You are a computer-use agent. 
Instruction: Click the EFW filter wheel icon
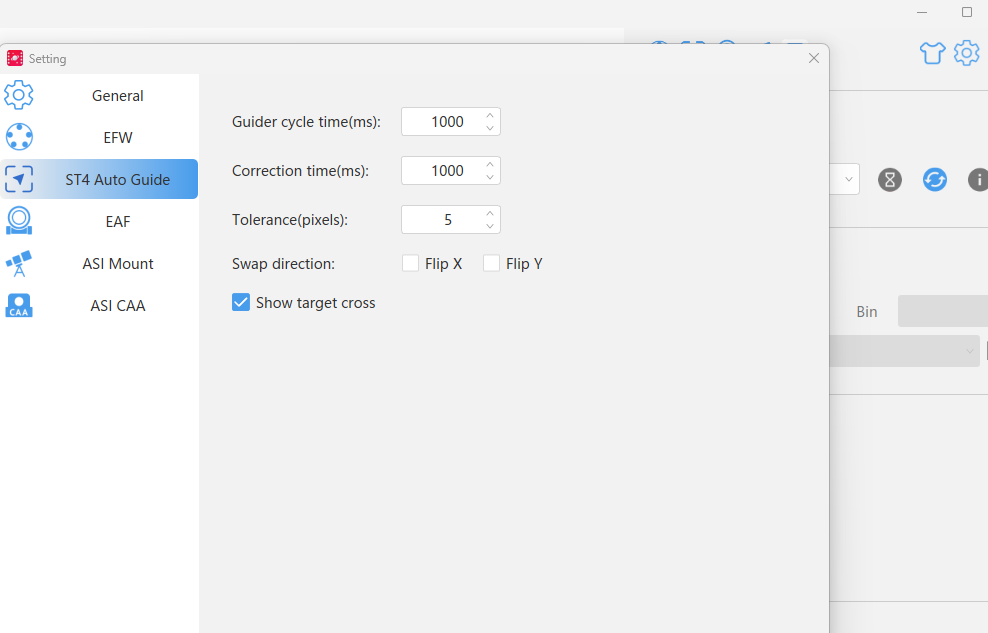click(x=19, y=137)
